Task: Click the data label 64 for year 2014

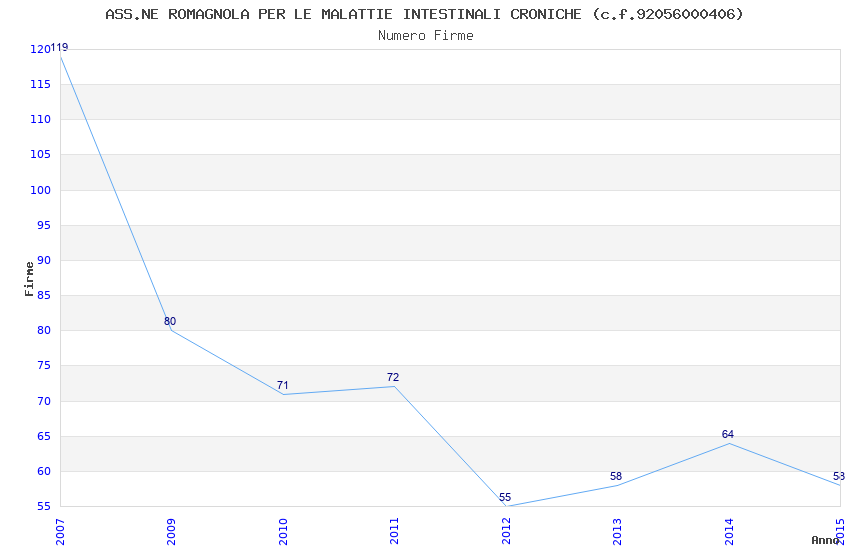Action: [727, 434]
